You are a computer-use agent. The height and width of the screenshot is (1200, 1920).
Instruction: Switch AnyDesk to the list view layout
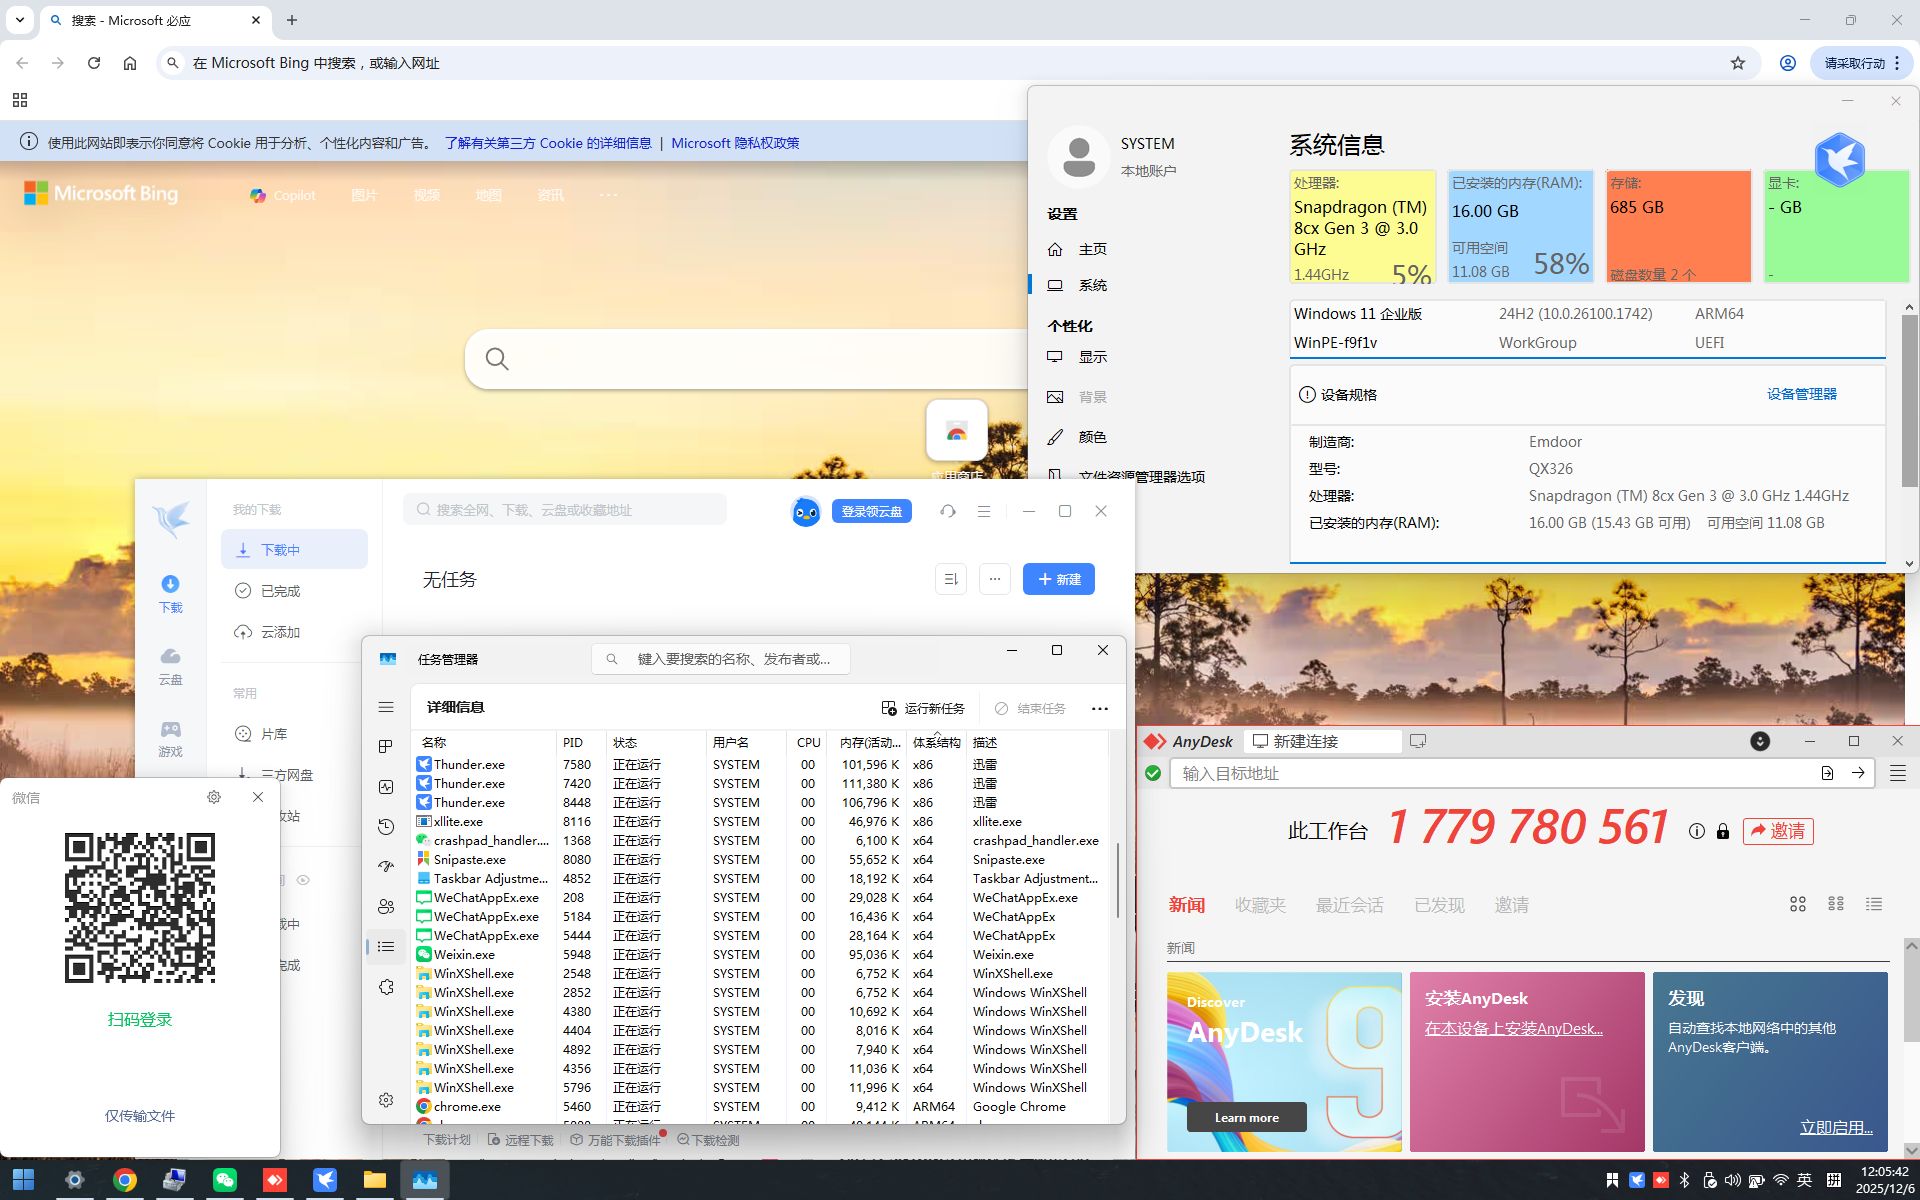[x=1873, y=904]
